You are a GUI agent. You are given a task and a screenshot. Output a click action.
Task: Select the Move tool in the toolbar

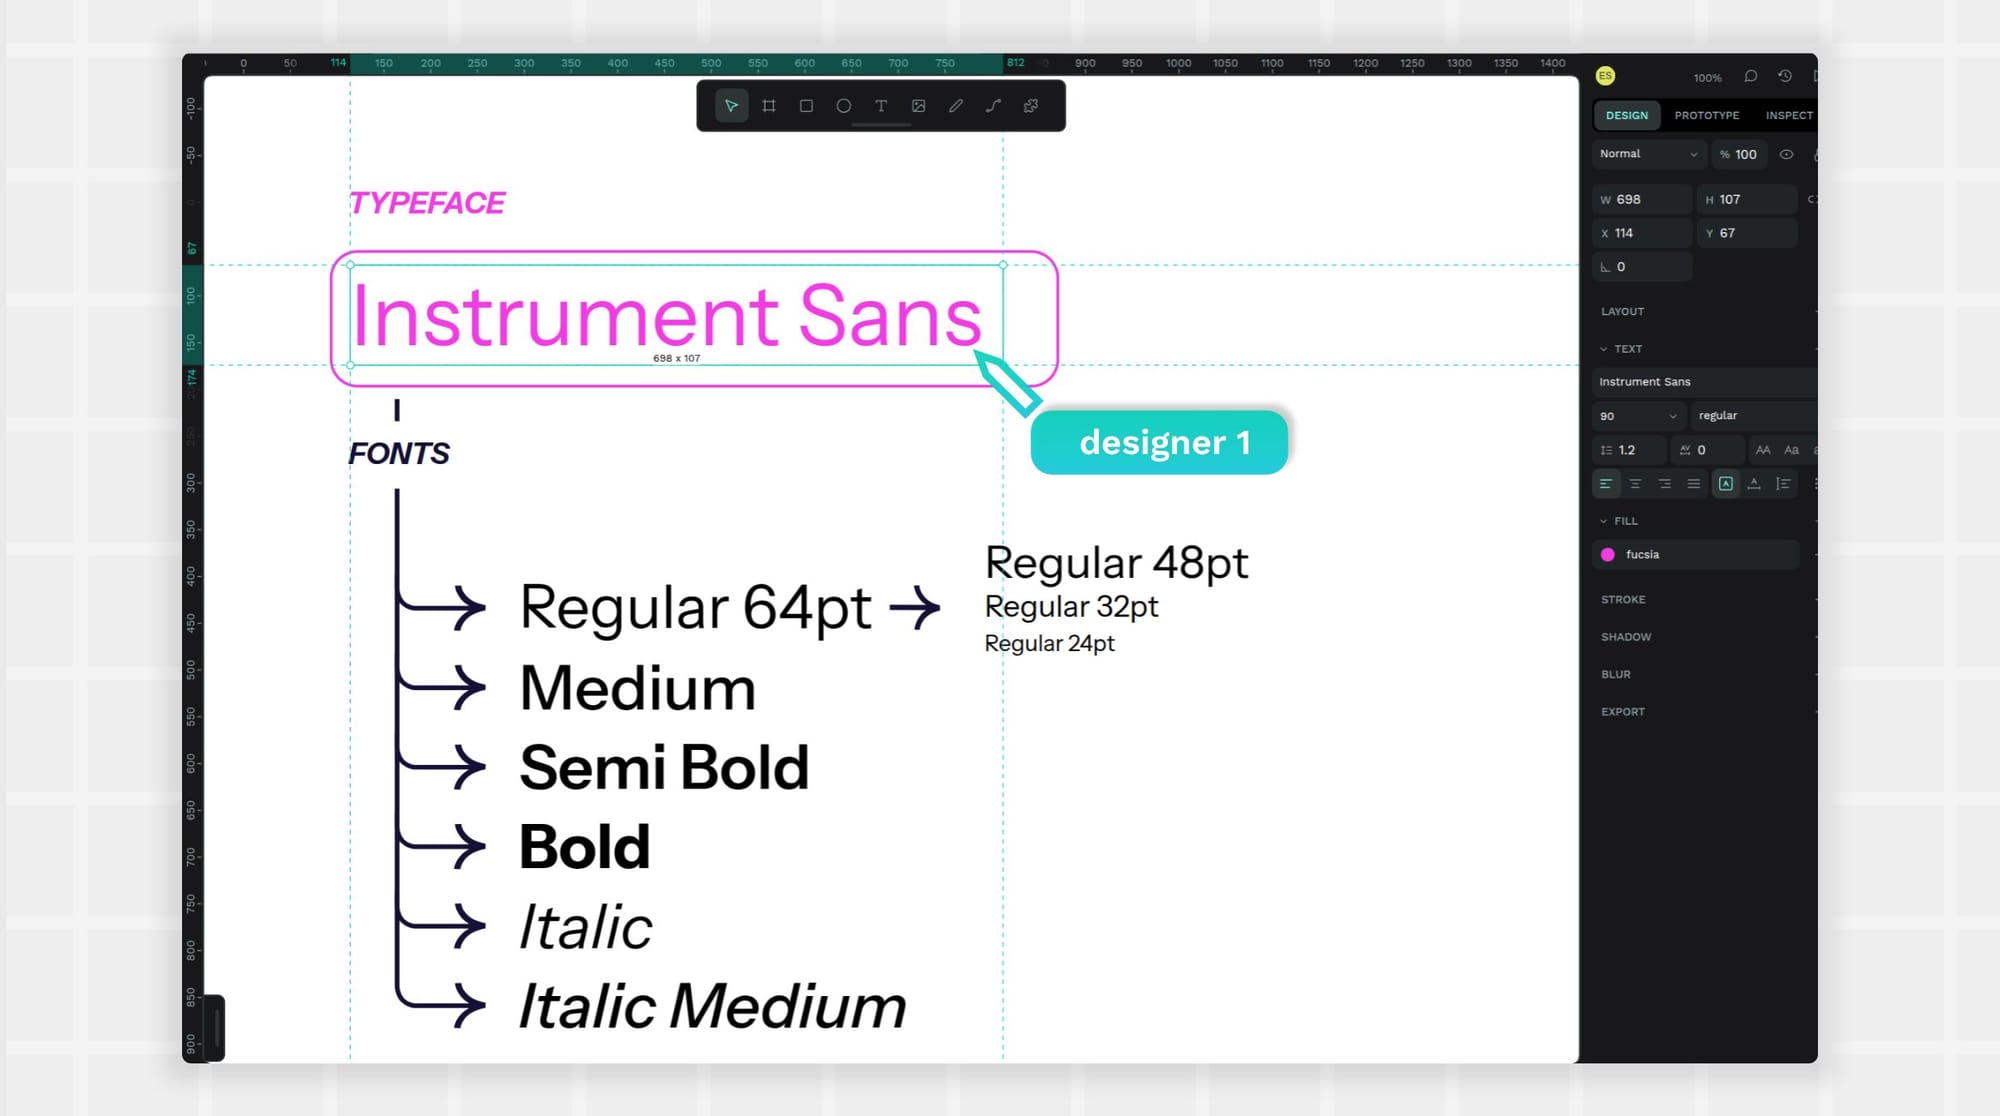pos(731,106)
